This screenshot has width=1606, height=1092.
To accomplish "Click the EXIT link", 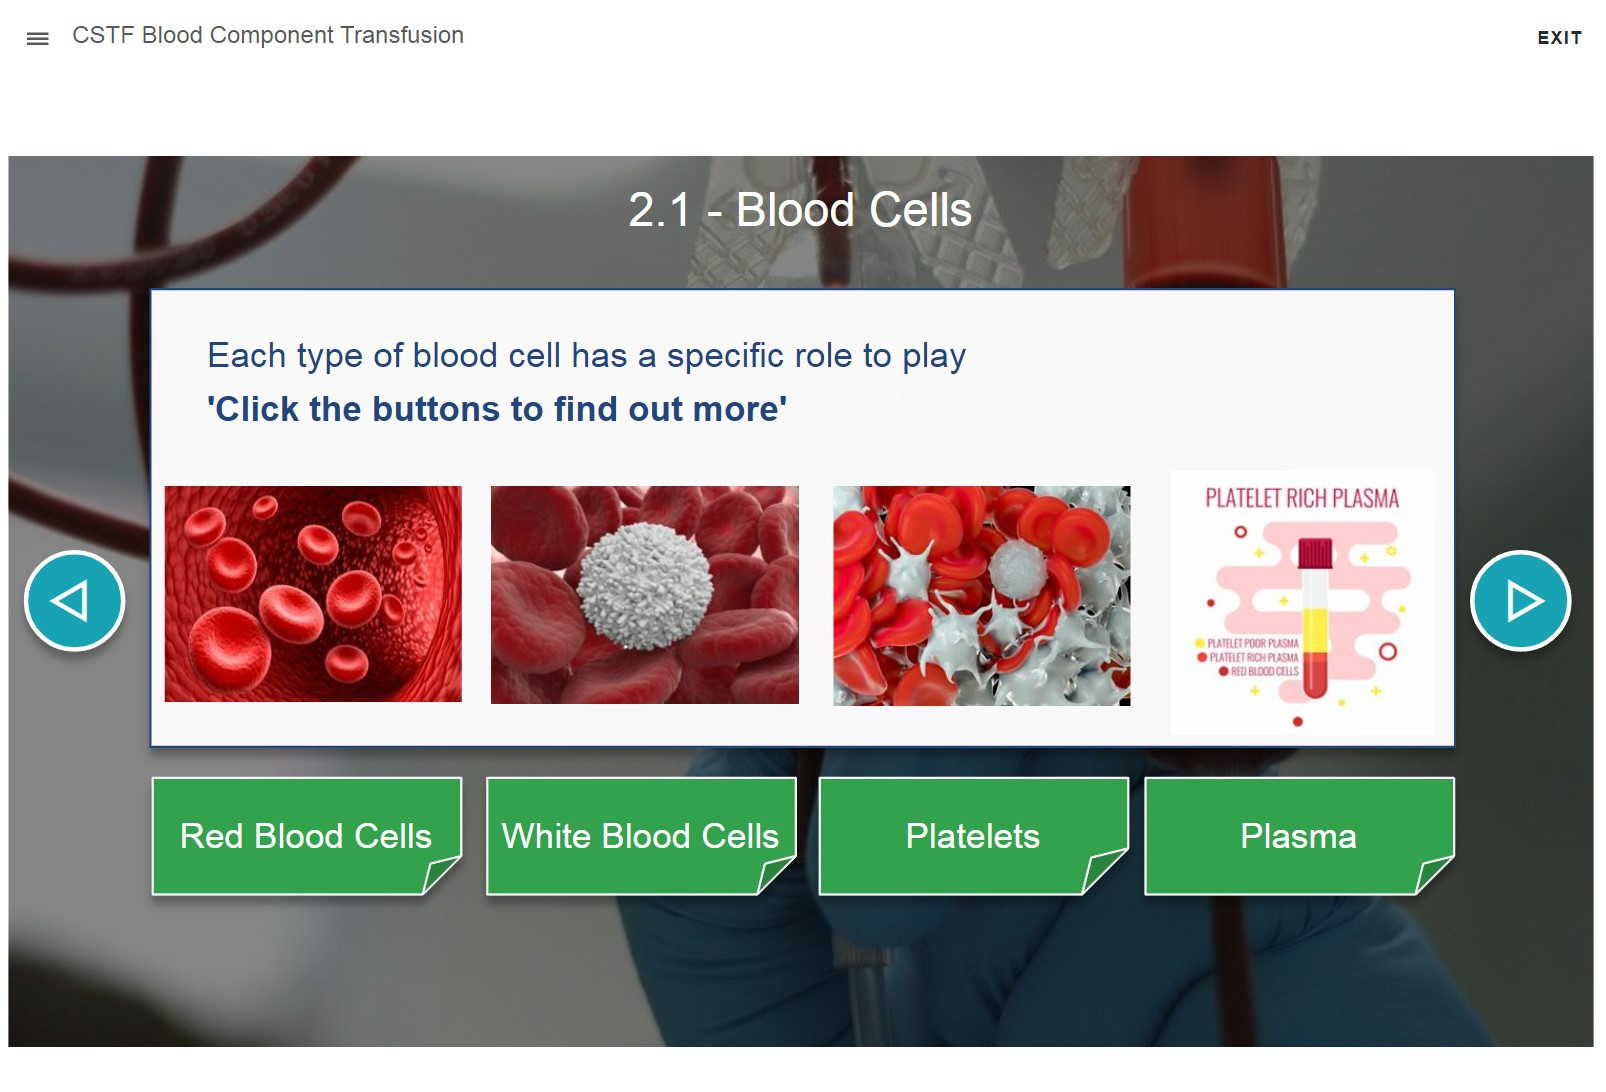I will [x=1559, y=38].
